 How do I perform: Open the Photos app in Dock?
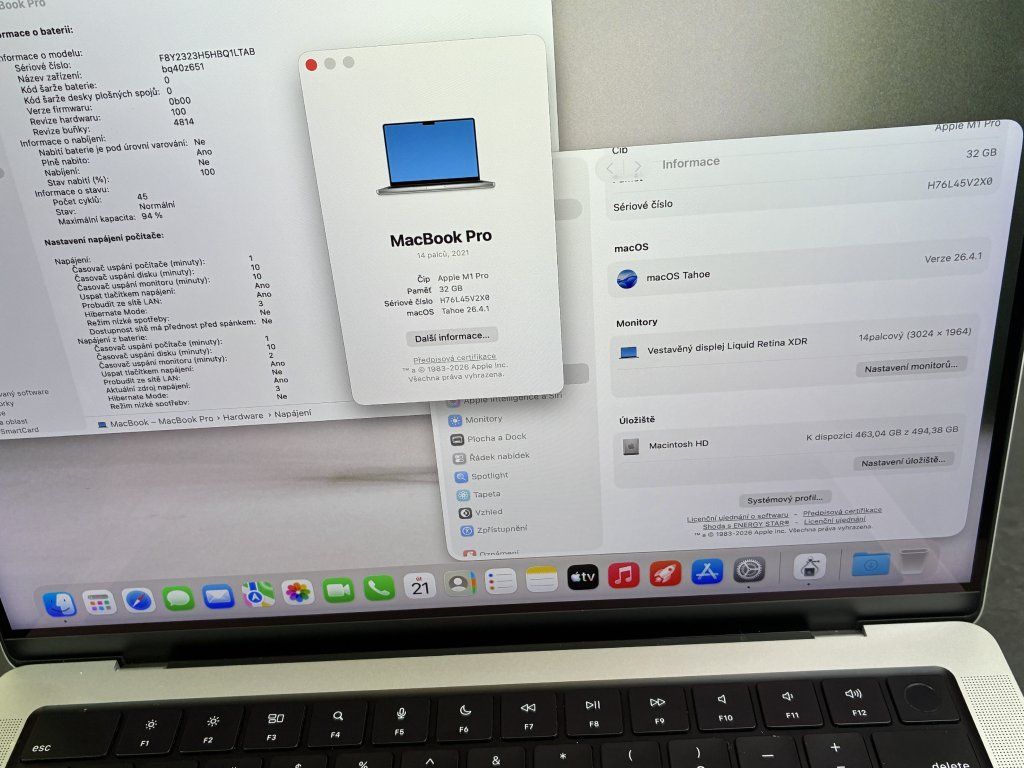298,592
